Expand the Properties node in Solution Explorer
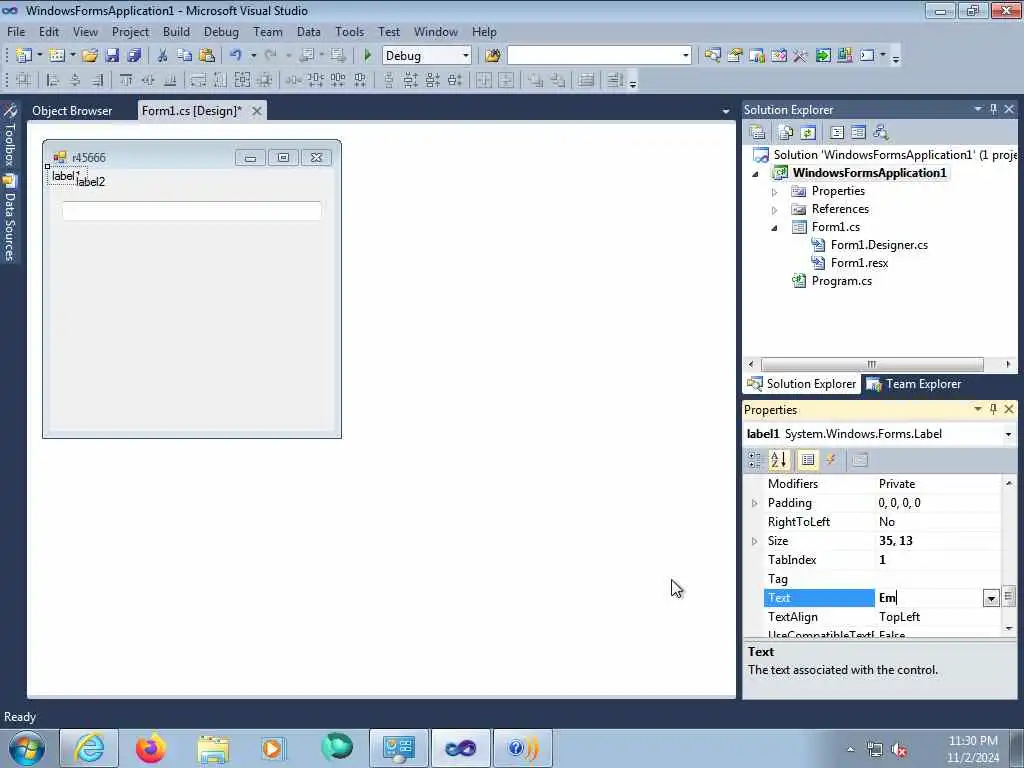 (775, 192)
